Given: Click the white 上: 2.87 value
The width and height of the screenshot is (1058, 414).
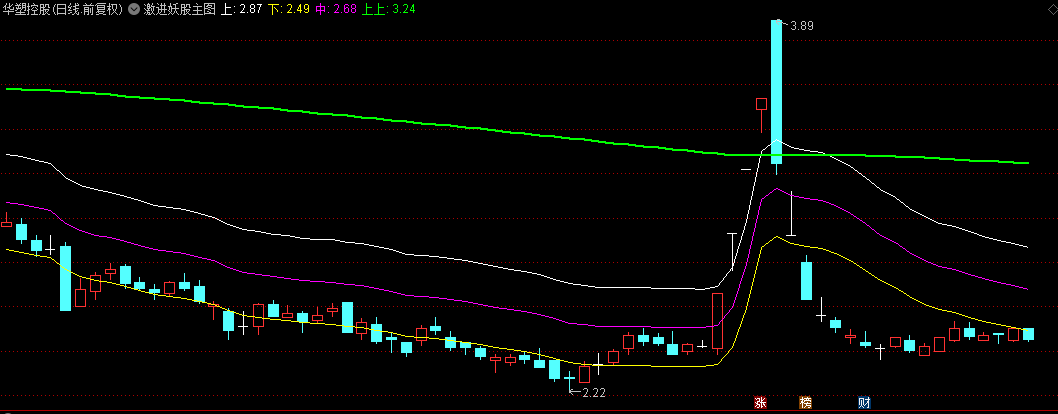Looking at the screenshot, I should pos(240,9).
